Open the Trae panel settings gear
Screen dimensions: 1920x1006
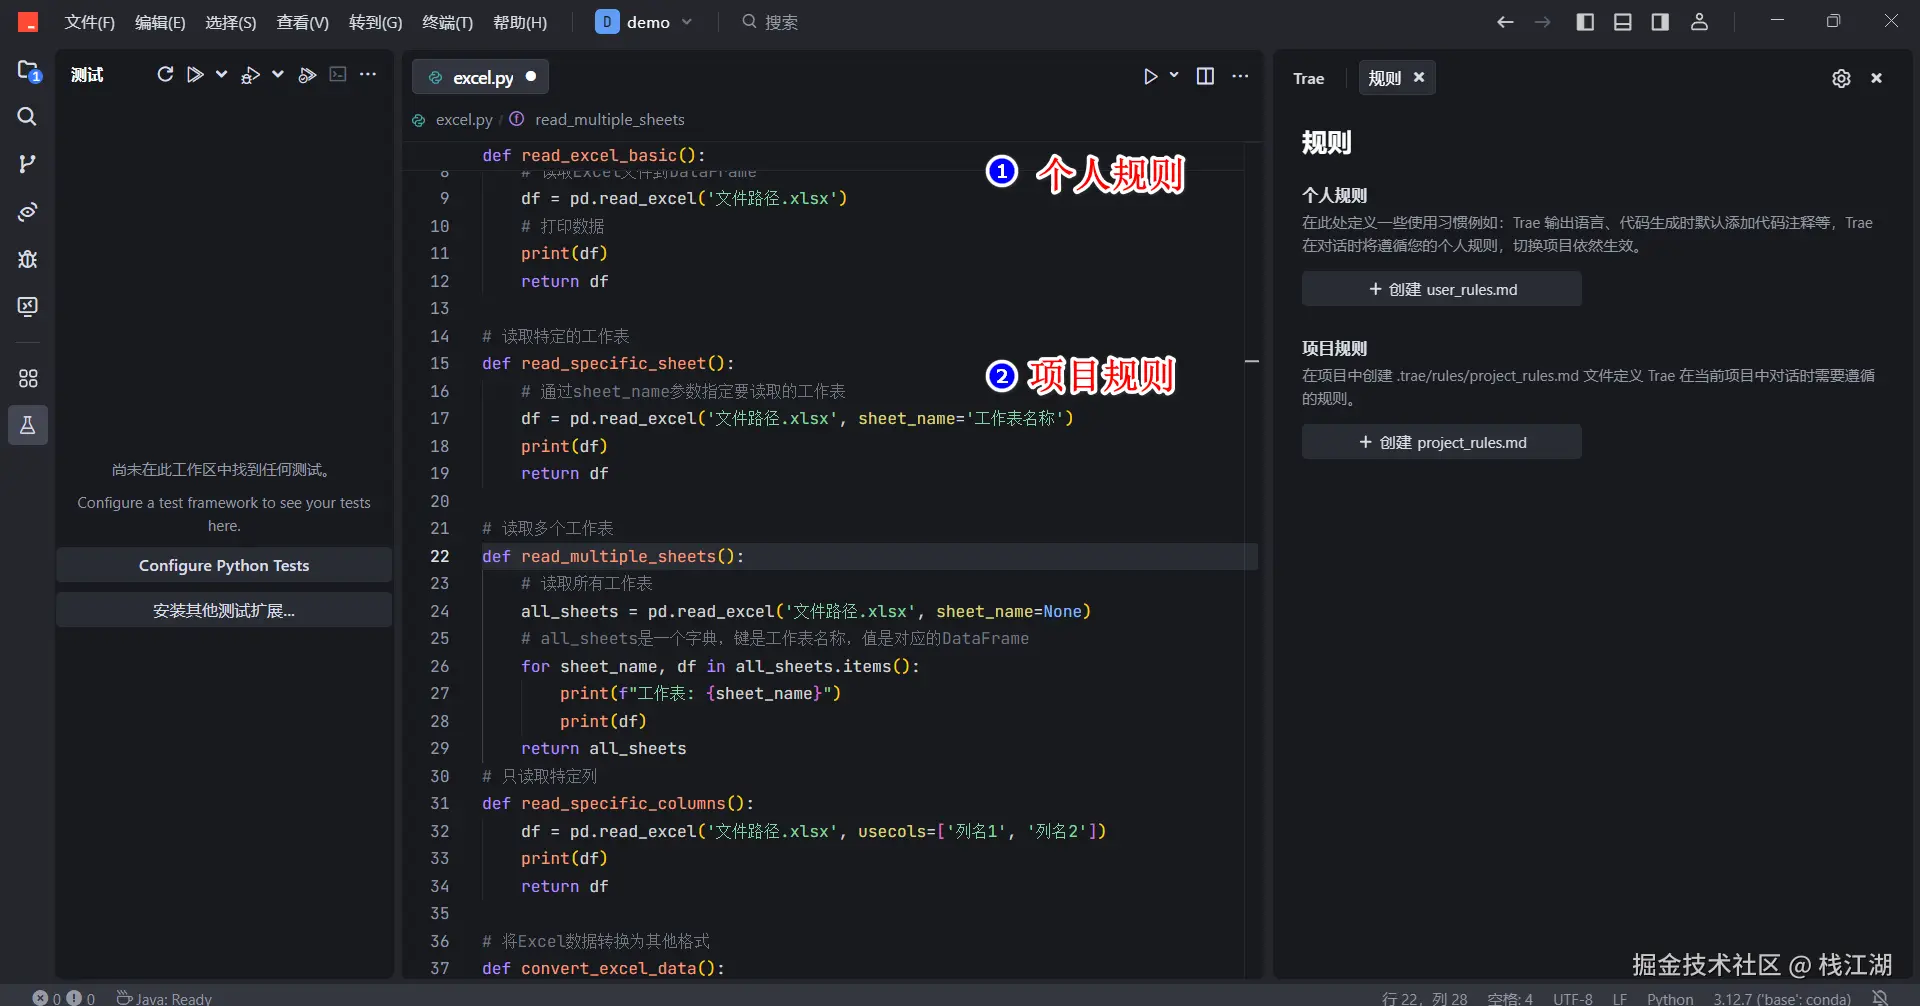[x=1841, y=78]
